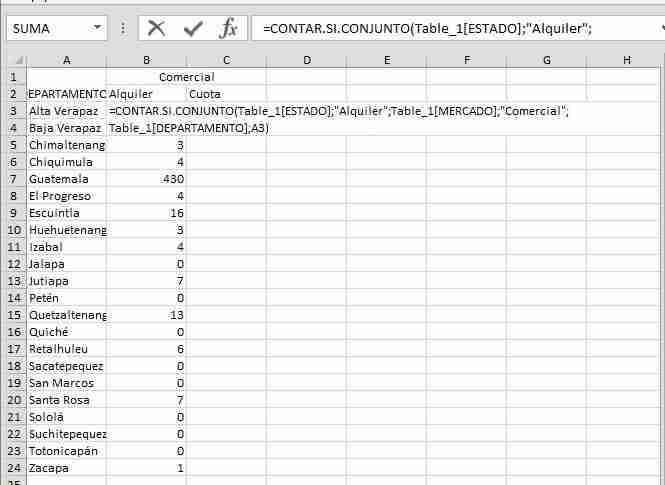
Task: Select the column B header
Action: 146,60
